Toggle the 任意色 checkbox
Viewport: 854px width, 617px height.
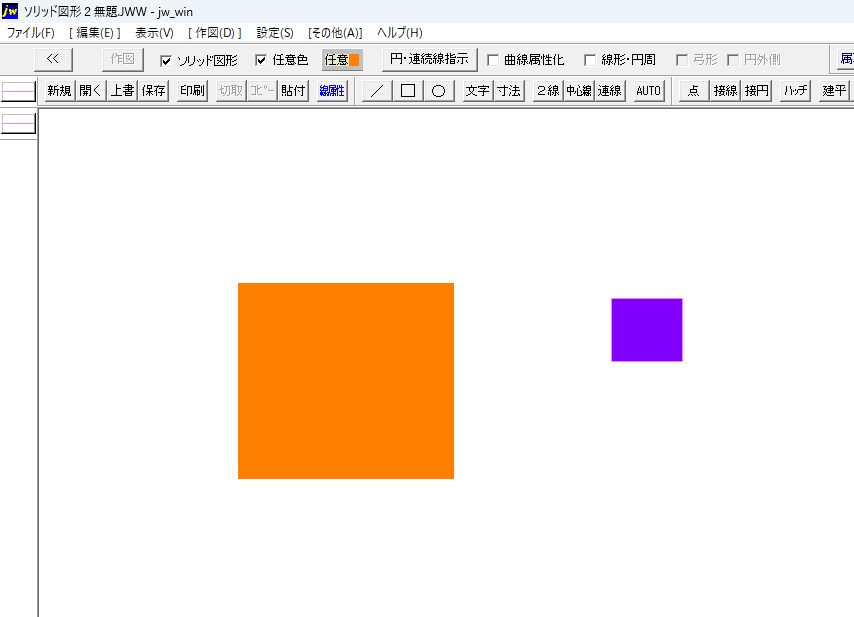(262, 60)
